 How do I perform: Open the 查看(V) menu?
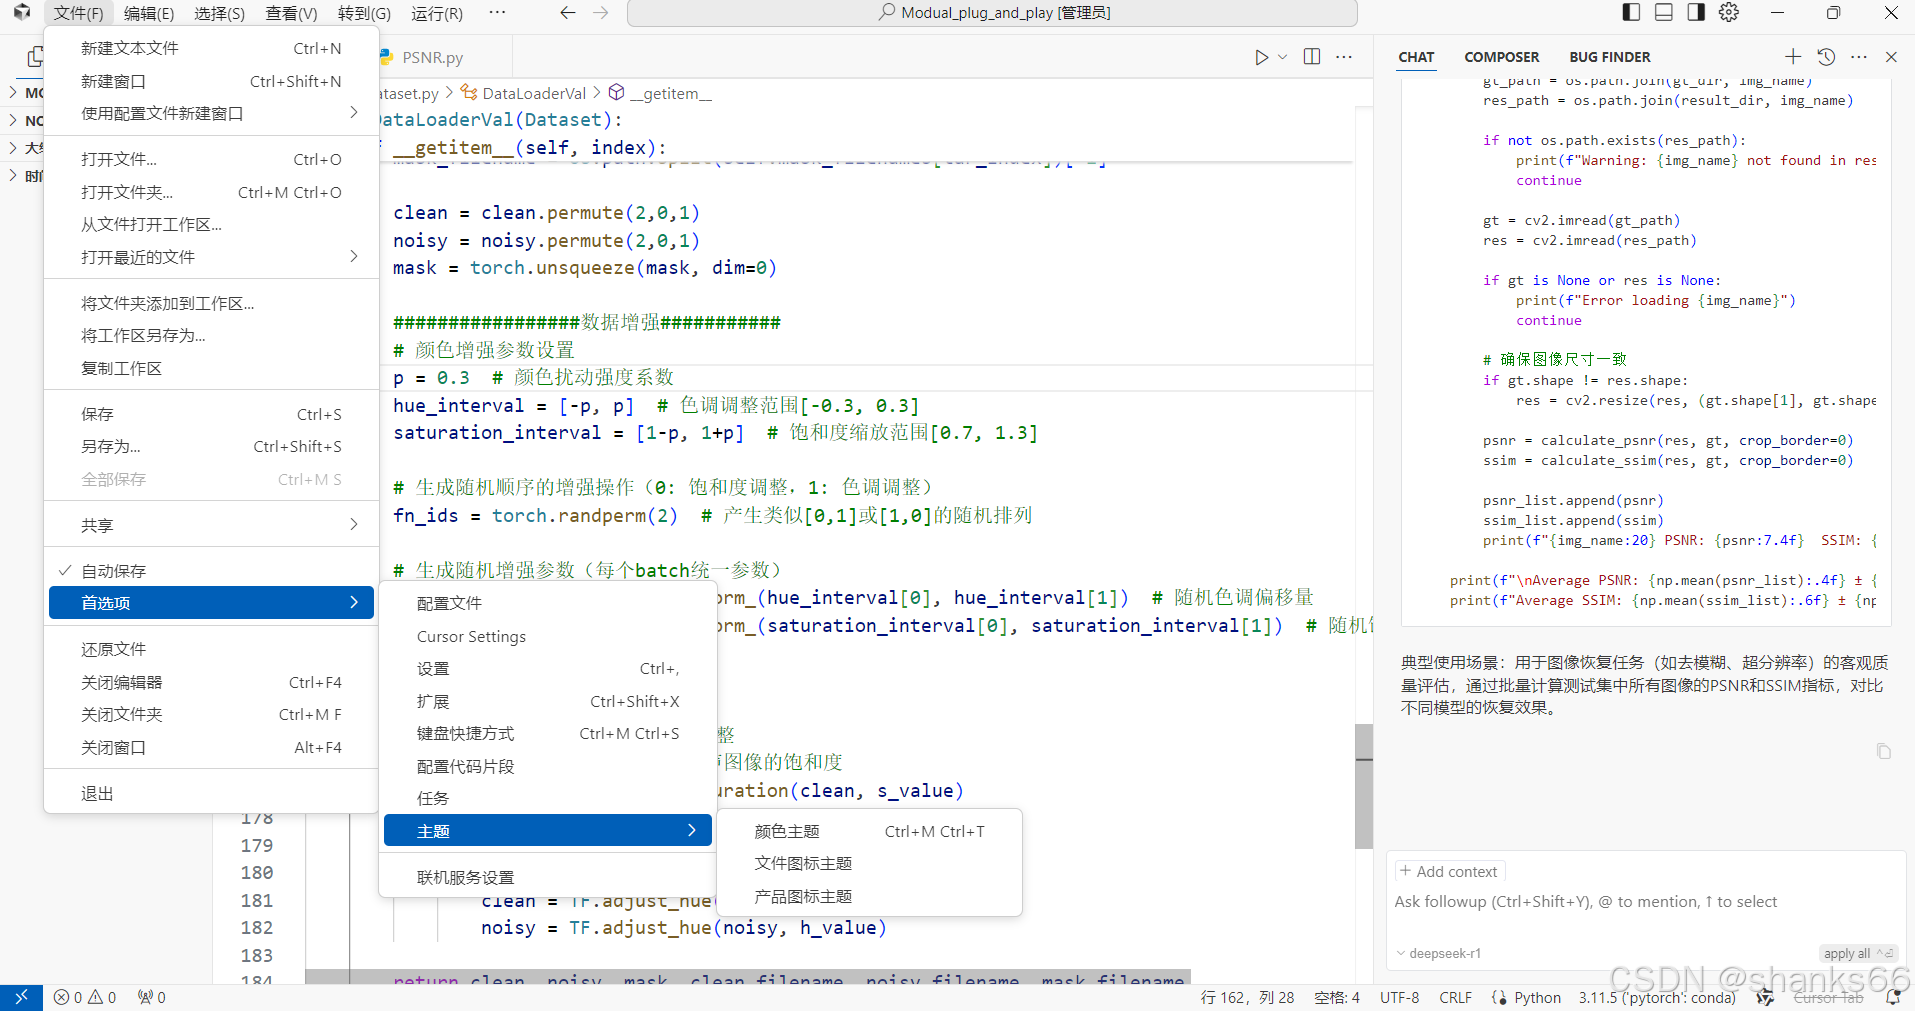[x=291, y=13]
